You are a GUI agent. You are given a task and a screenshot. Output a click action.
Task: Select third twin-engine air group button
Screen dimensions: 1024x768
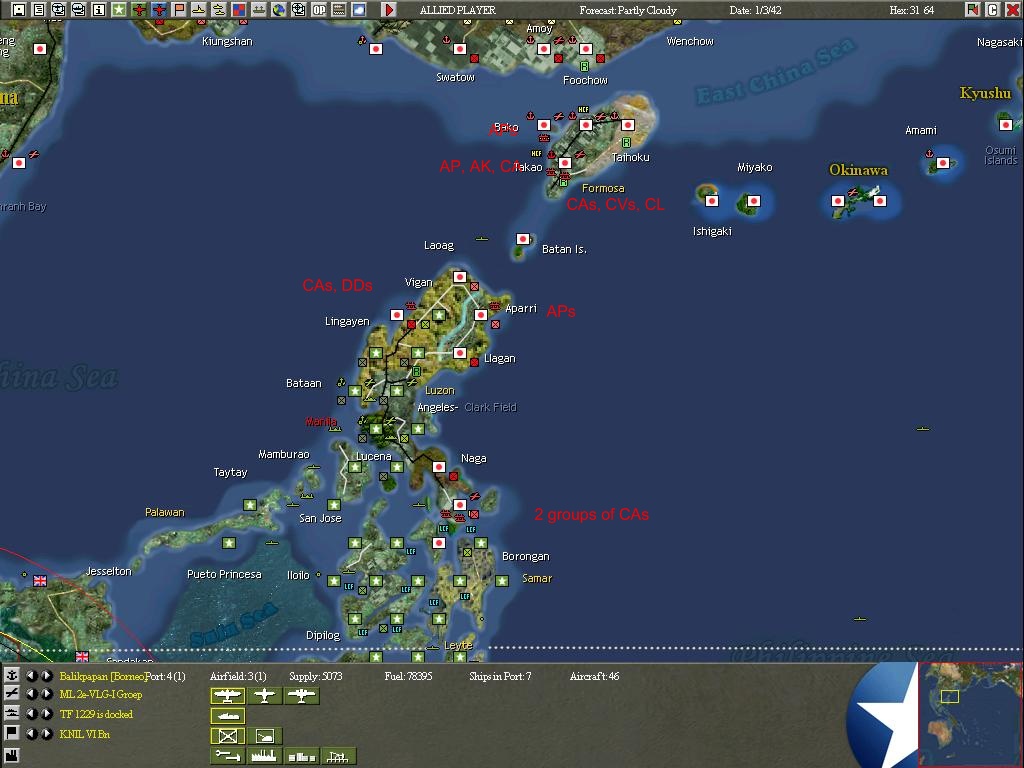click(x=302, y=696)
